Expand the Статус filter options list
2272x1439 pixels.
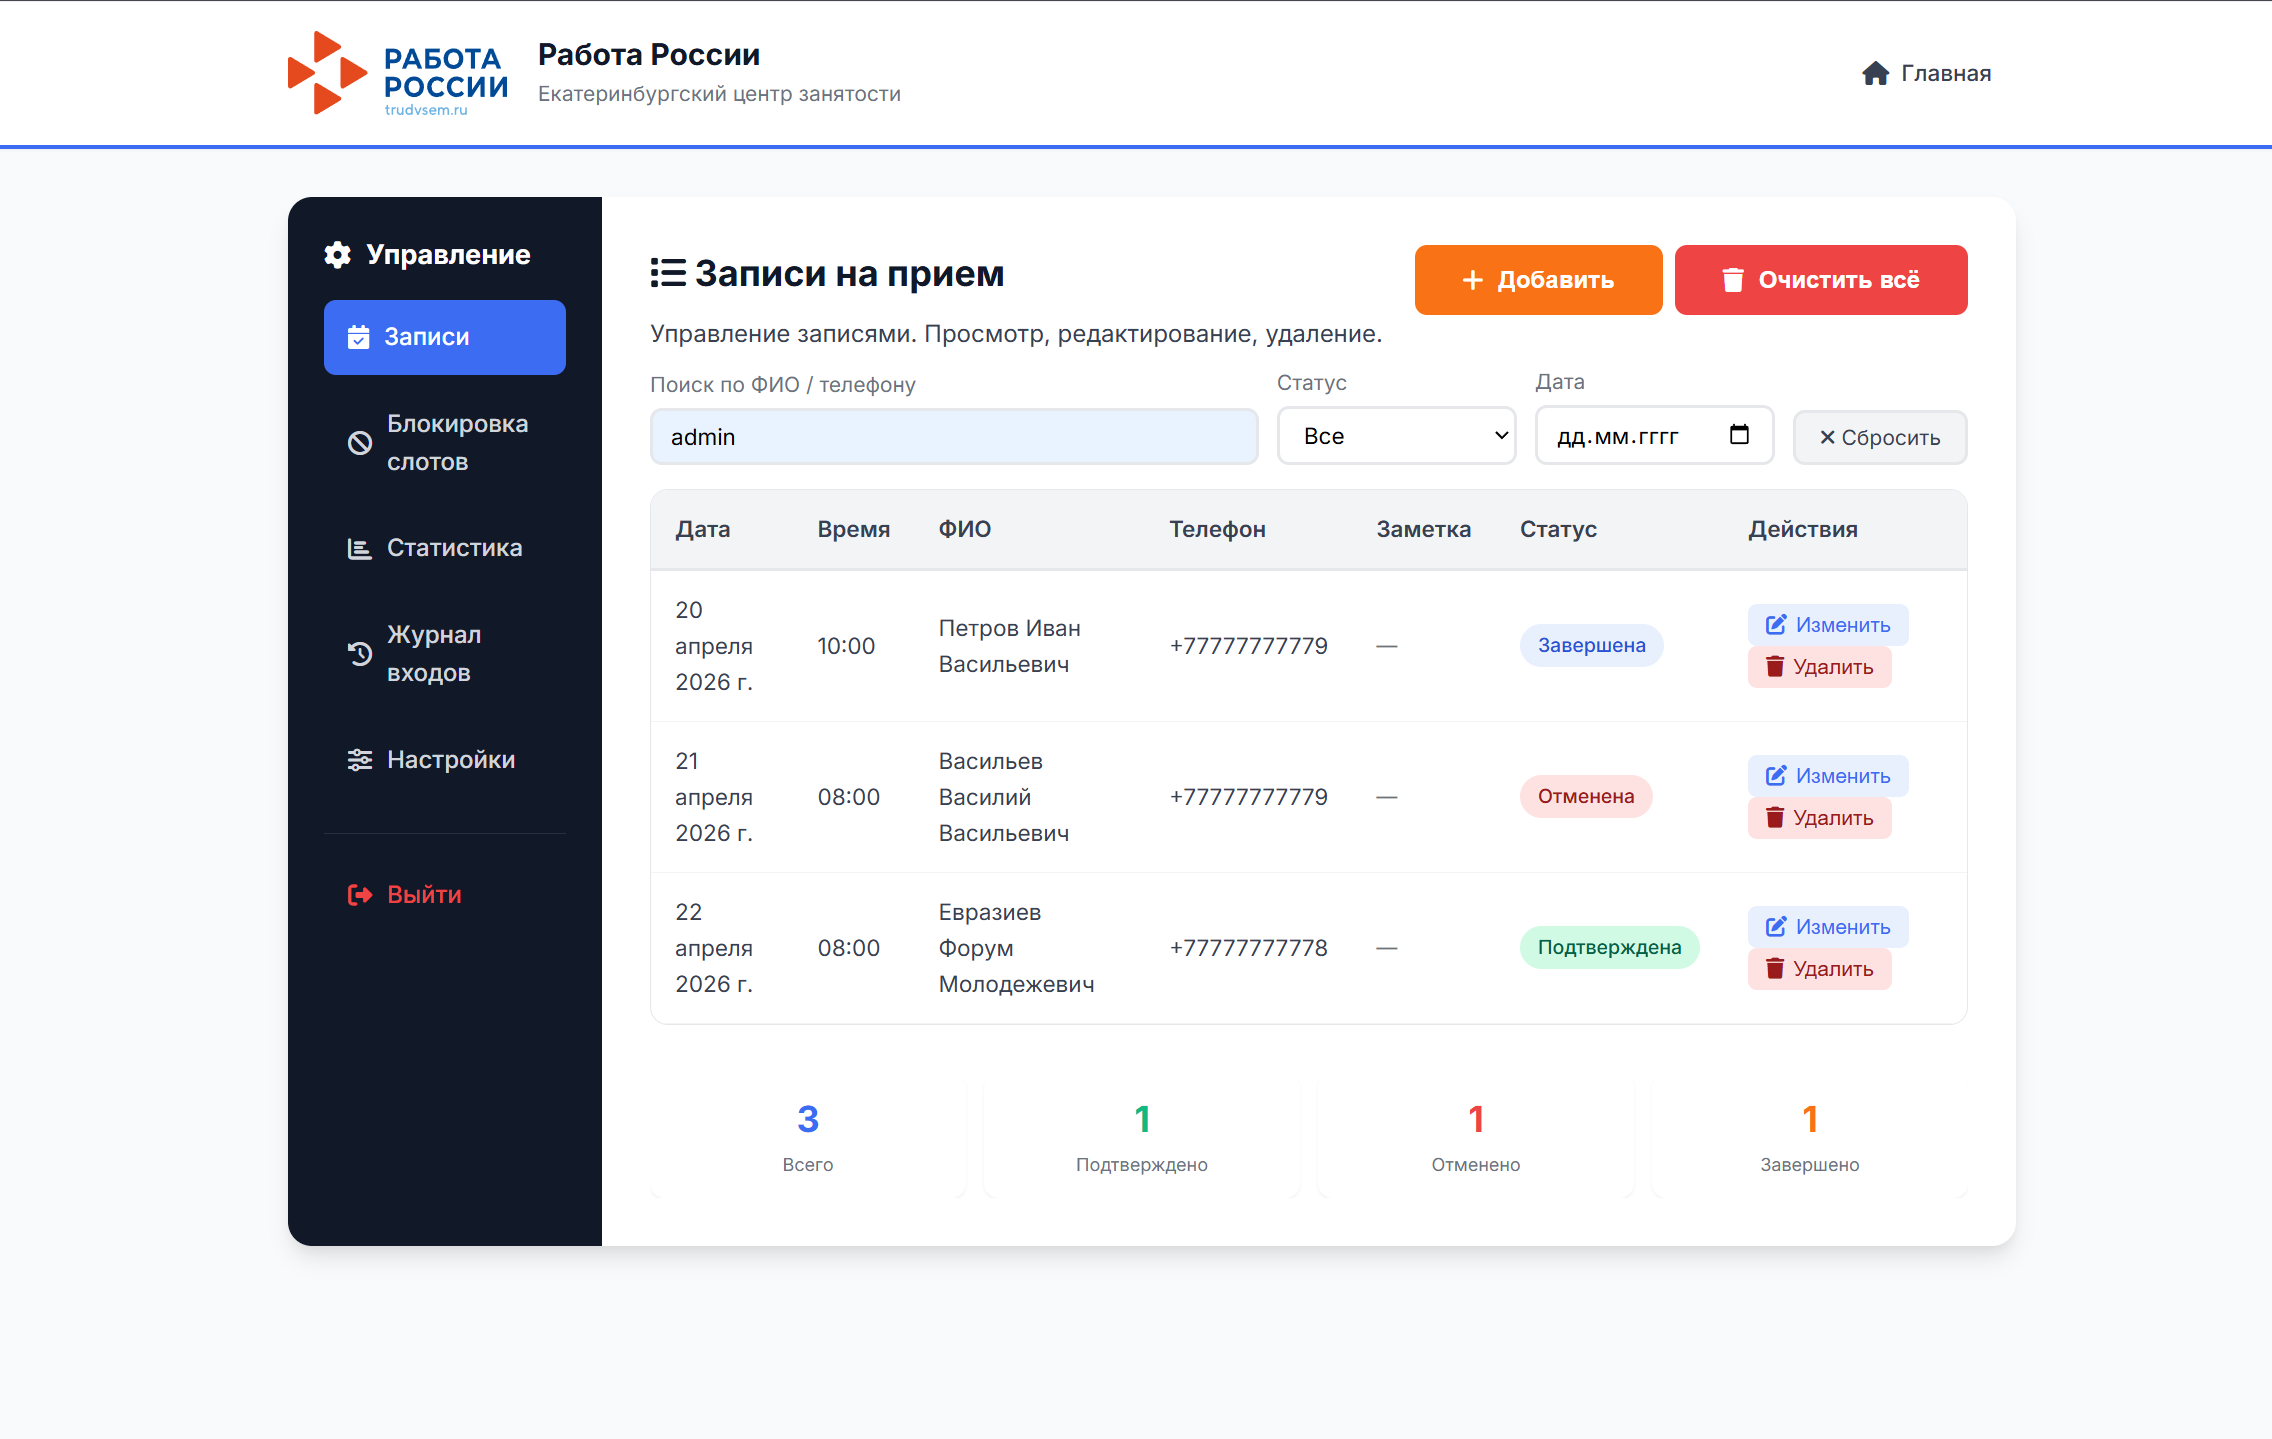pyautogui.click(x=1396, y=436)
